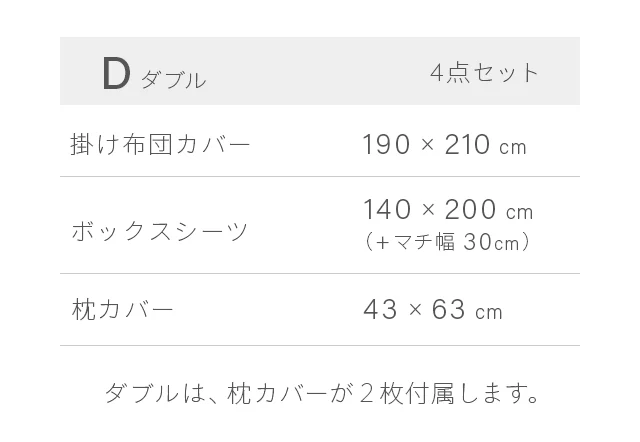The image size is (640, 442).
Task: Click the multiplication sign in 190 × 210
Action: (x=428, y=146)
